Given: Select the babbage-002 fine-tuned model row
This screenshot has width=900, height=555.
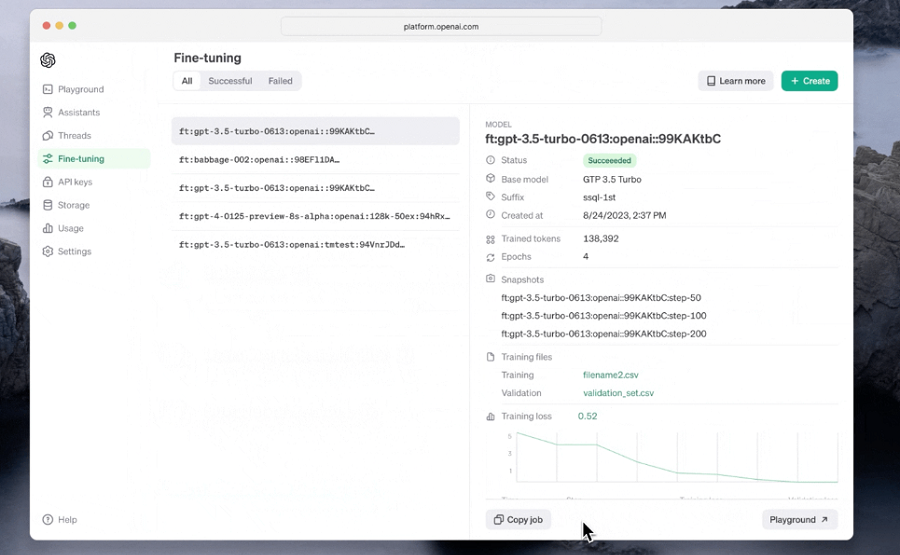Looking at the screenshot, I should (x=315, y=160).
